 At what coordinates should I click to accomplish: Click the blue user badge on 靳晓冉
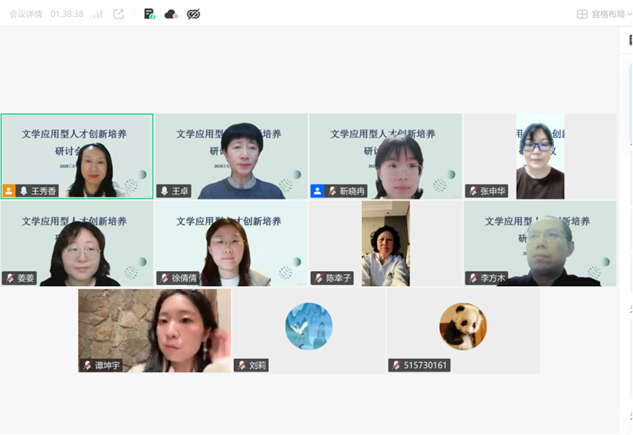(317, 191)
